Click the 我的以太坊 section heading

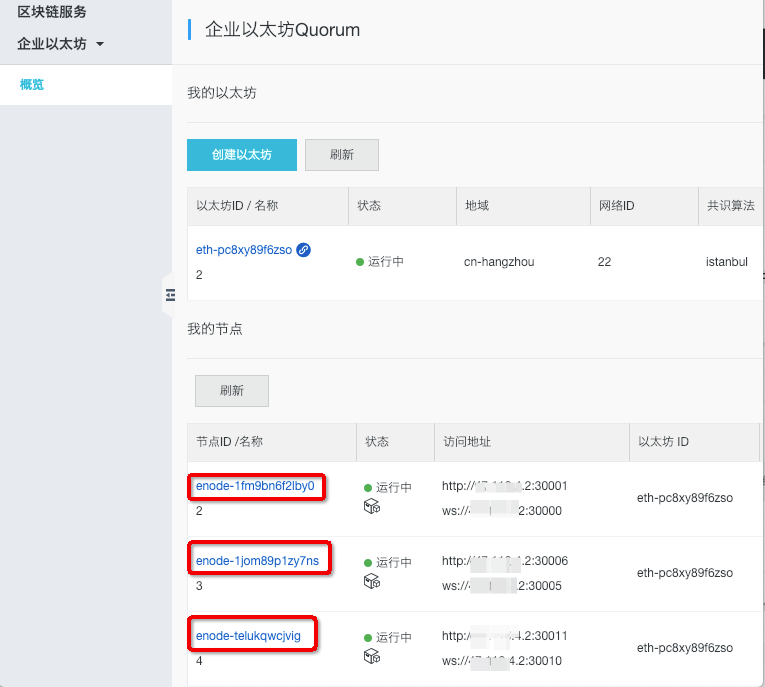click(221, 93)
